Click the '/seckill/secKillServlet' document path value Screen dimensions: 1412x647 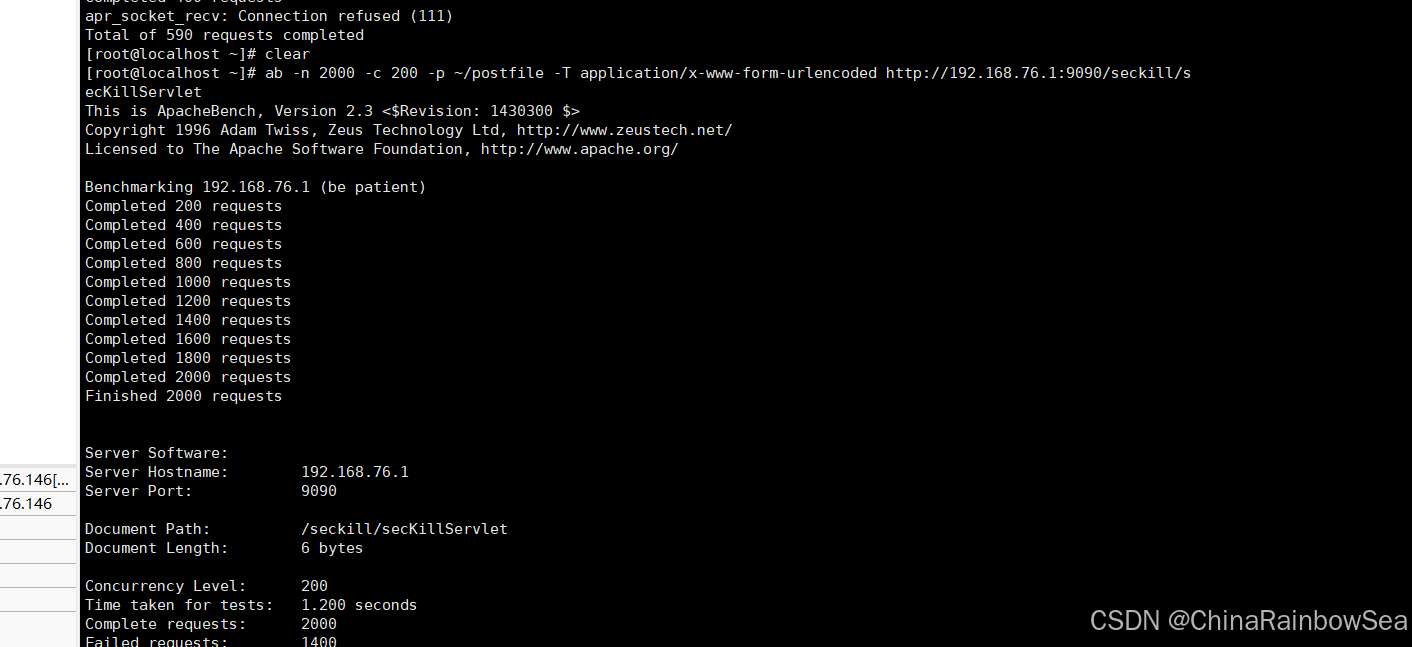(404, 529)
